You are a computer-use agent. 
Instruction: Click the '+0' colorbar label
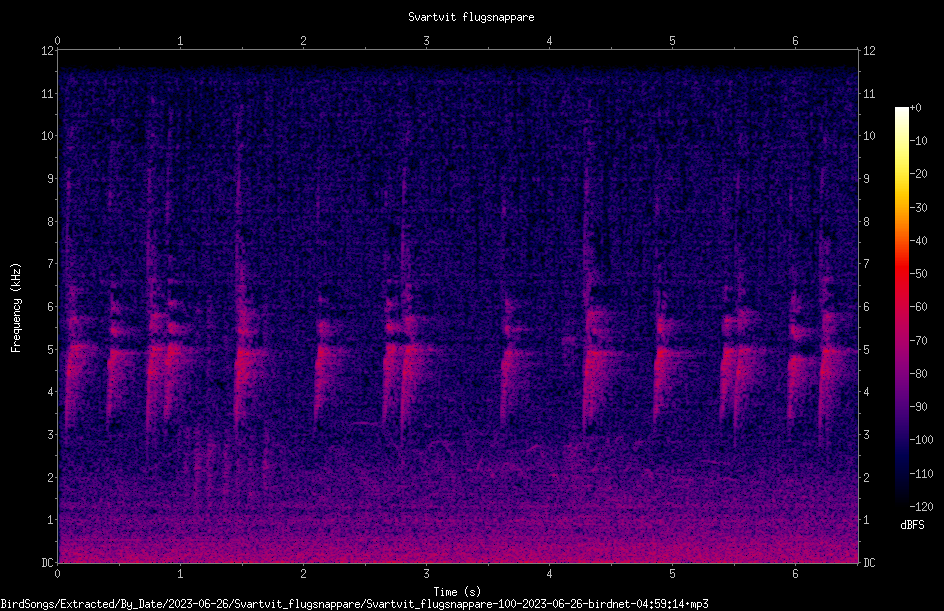pyautogui.click(x=915, y=108)
